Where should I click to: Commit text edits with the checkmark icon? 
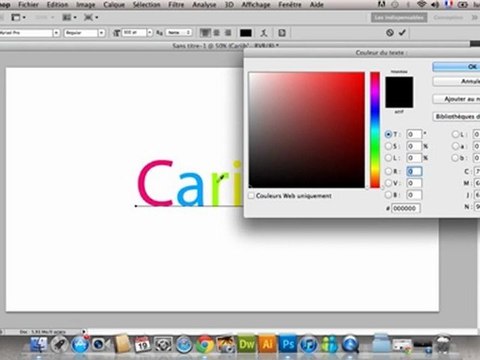pos(402,32)
